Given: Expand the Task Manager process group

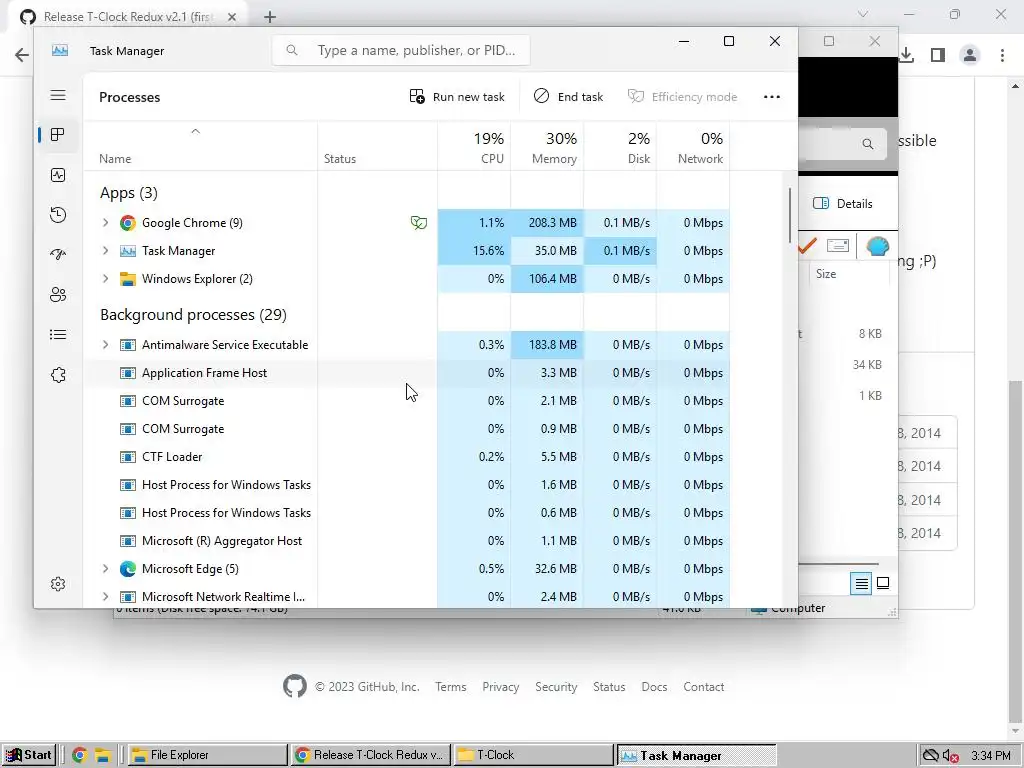Looking at the screenshot, I should 105,251.
